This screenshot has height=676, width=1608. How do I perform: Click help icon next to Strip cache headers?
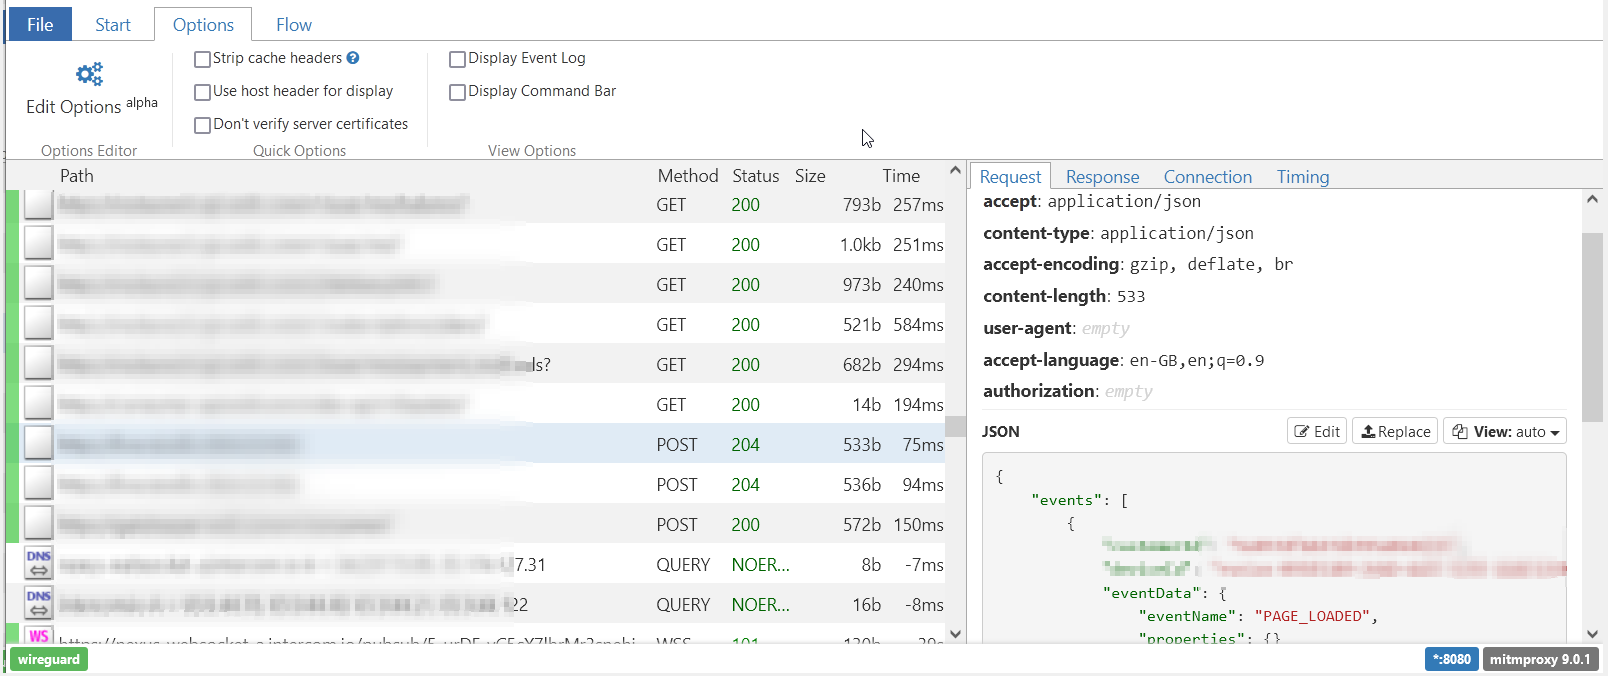coord(353,58)
